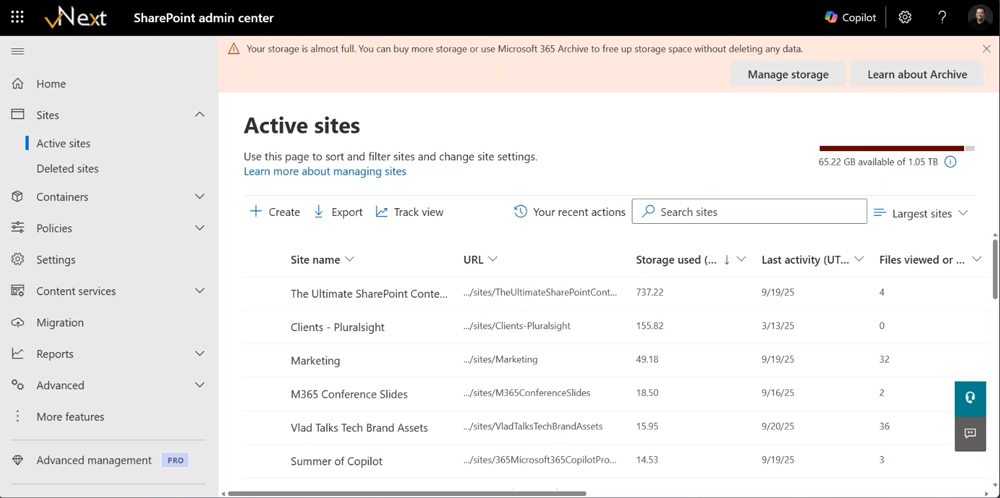Click the storage usage progress bar

(x=897, y=149)
